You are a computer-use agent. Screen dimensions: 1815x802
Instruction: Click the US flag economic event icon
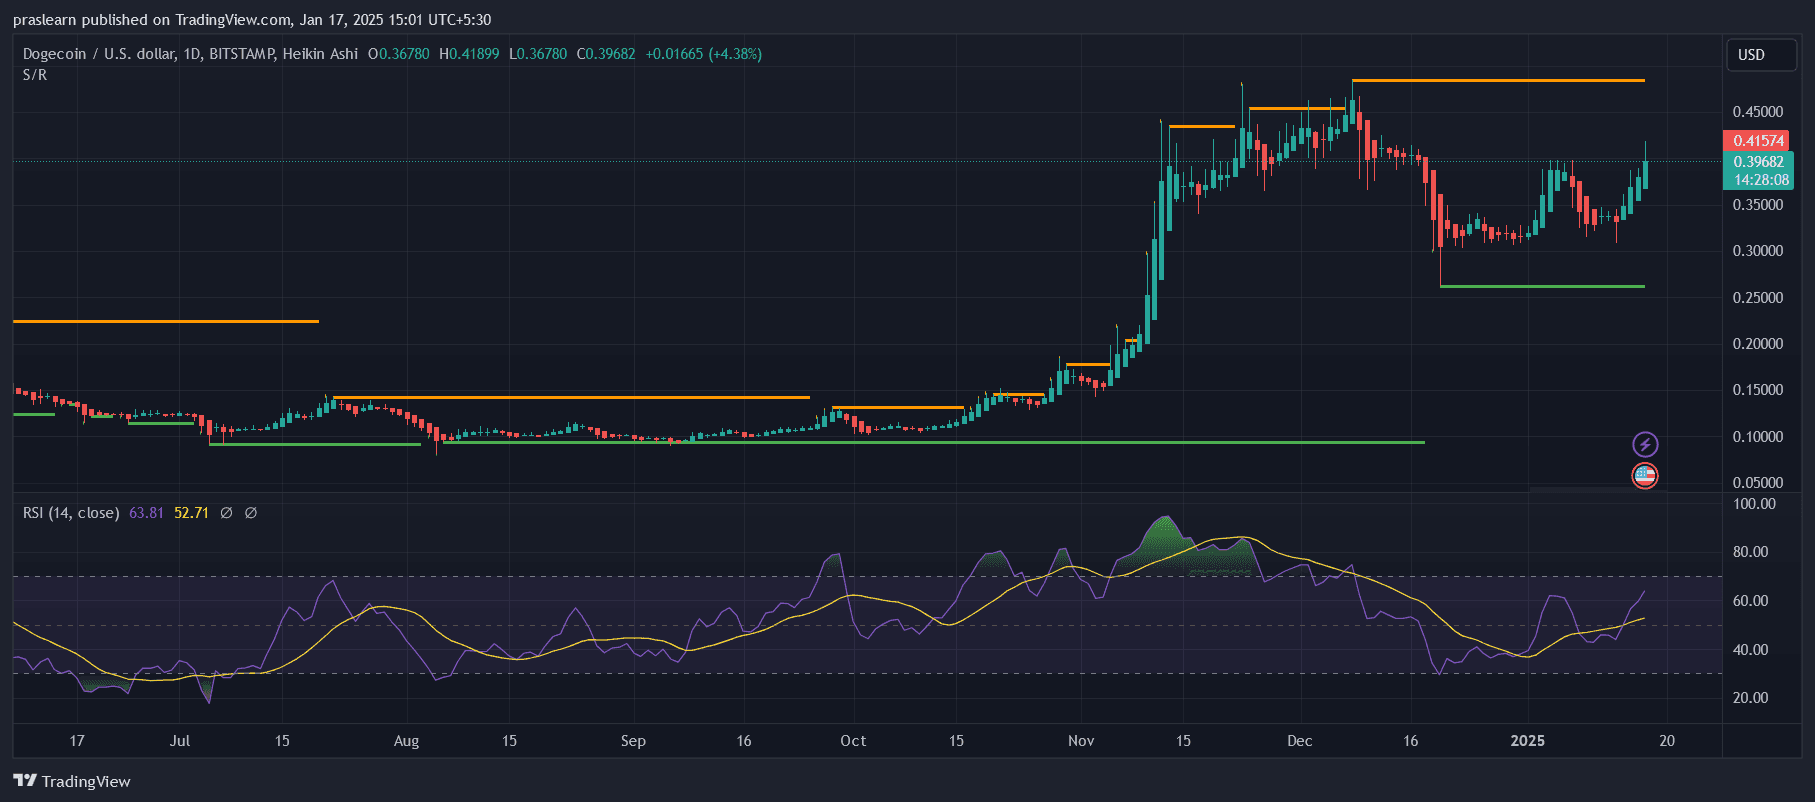click(x=1645, y=476)
